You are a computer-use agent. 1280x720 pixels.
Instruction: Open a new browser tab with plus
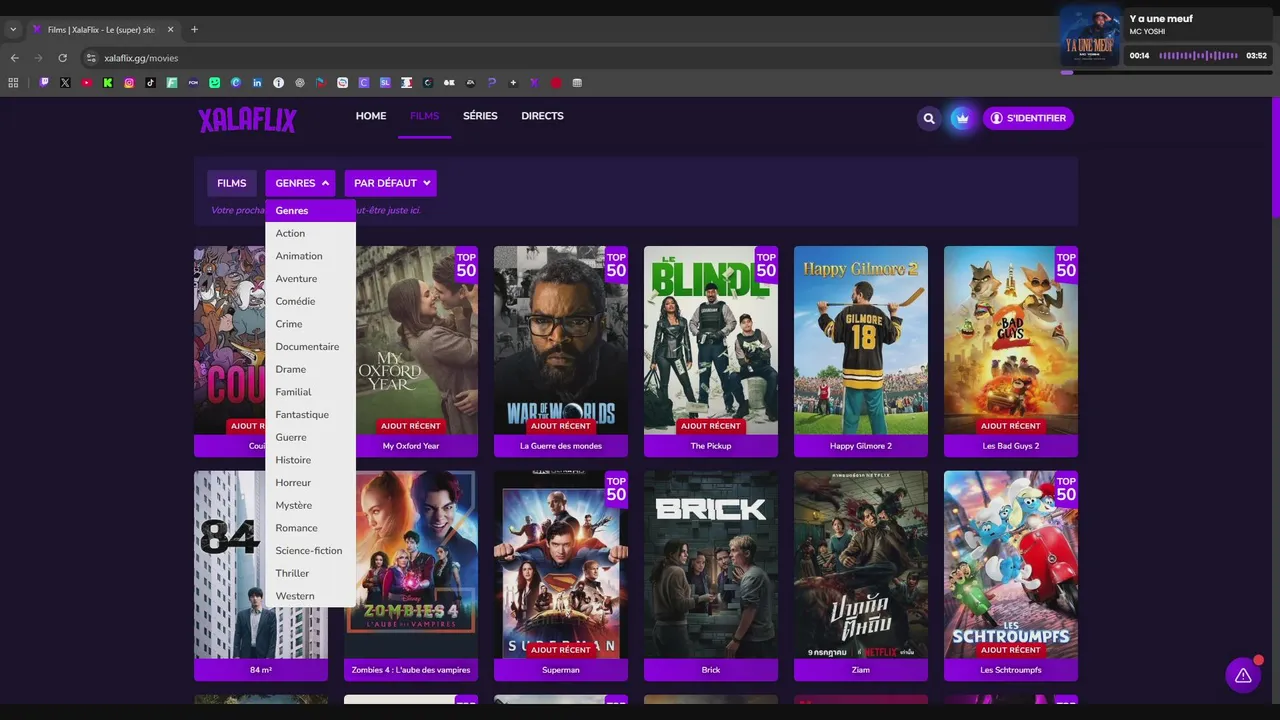click(194, 30)
